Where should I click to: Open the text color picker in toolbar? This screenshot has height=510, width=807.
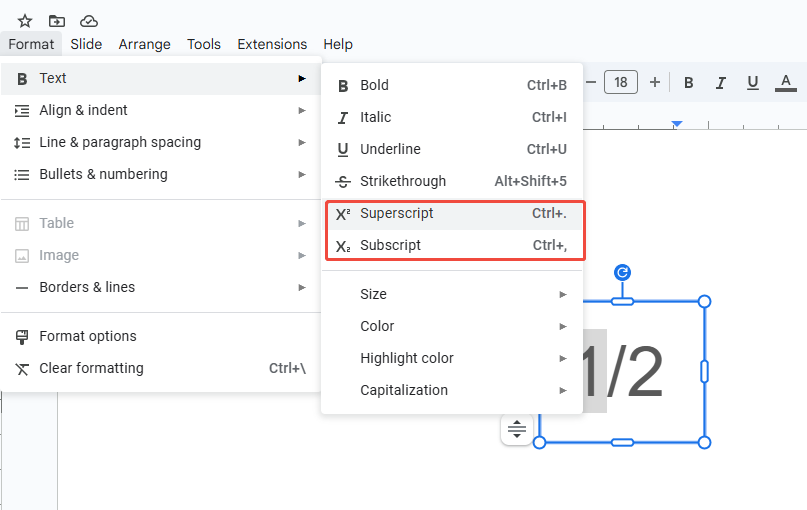785,82
